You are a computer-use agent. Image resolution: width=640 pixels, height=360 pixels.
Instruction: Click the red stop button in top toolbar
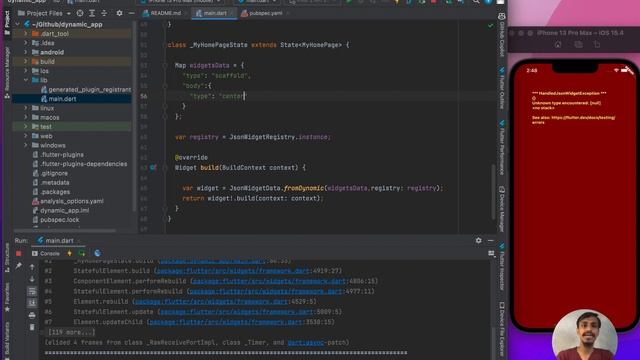coord(433,2)
